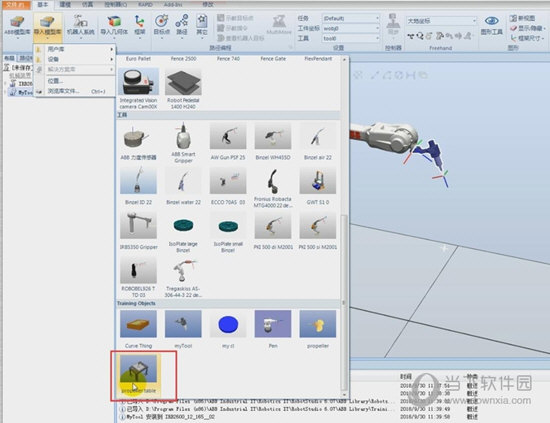The width and height of the screenshot is (550, 423).
Task: Open the 工件坐标 wobj0 dropdown
Action: 351,28
